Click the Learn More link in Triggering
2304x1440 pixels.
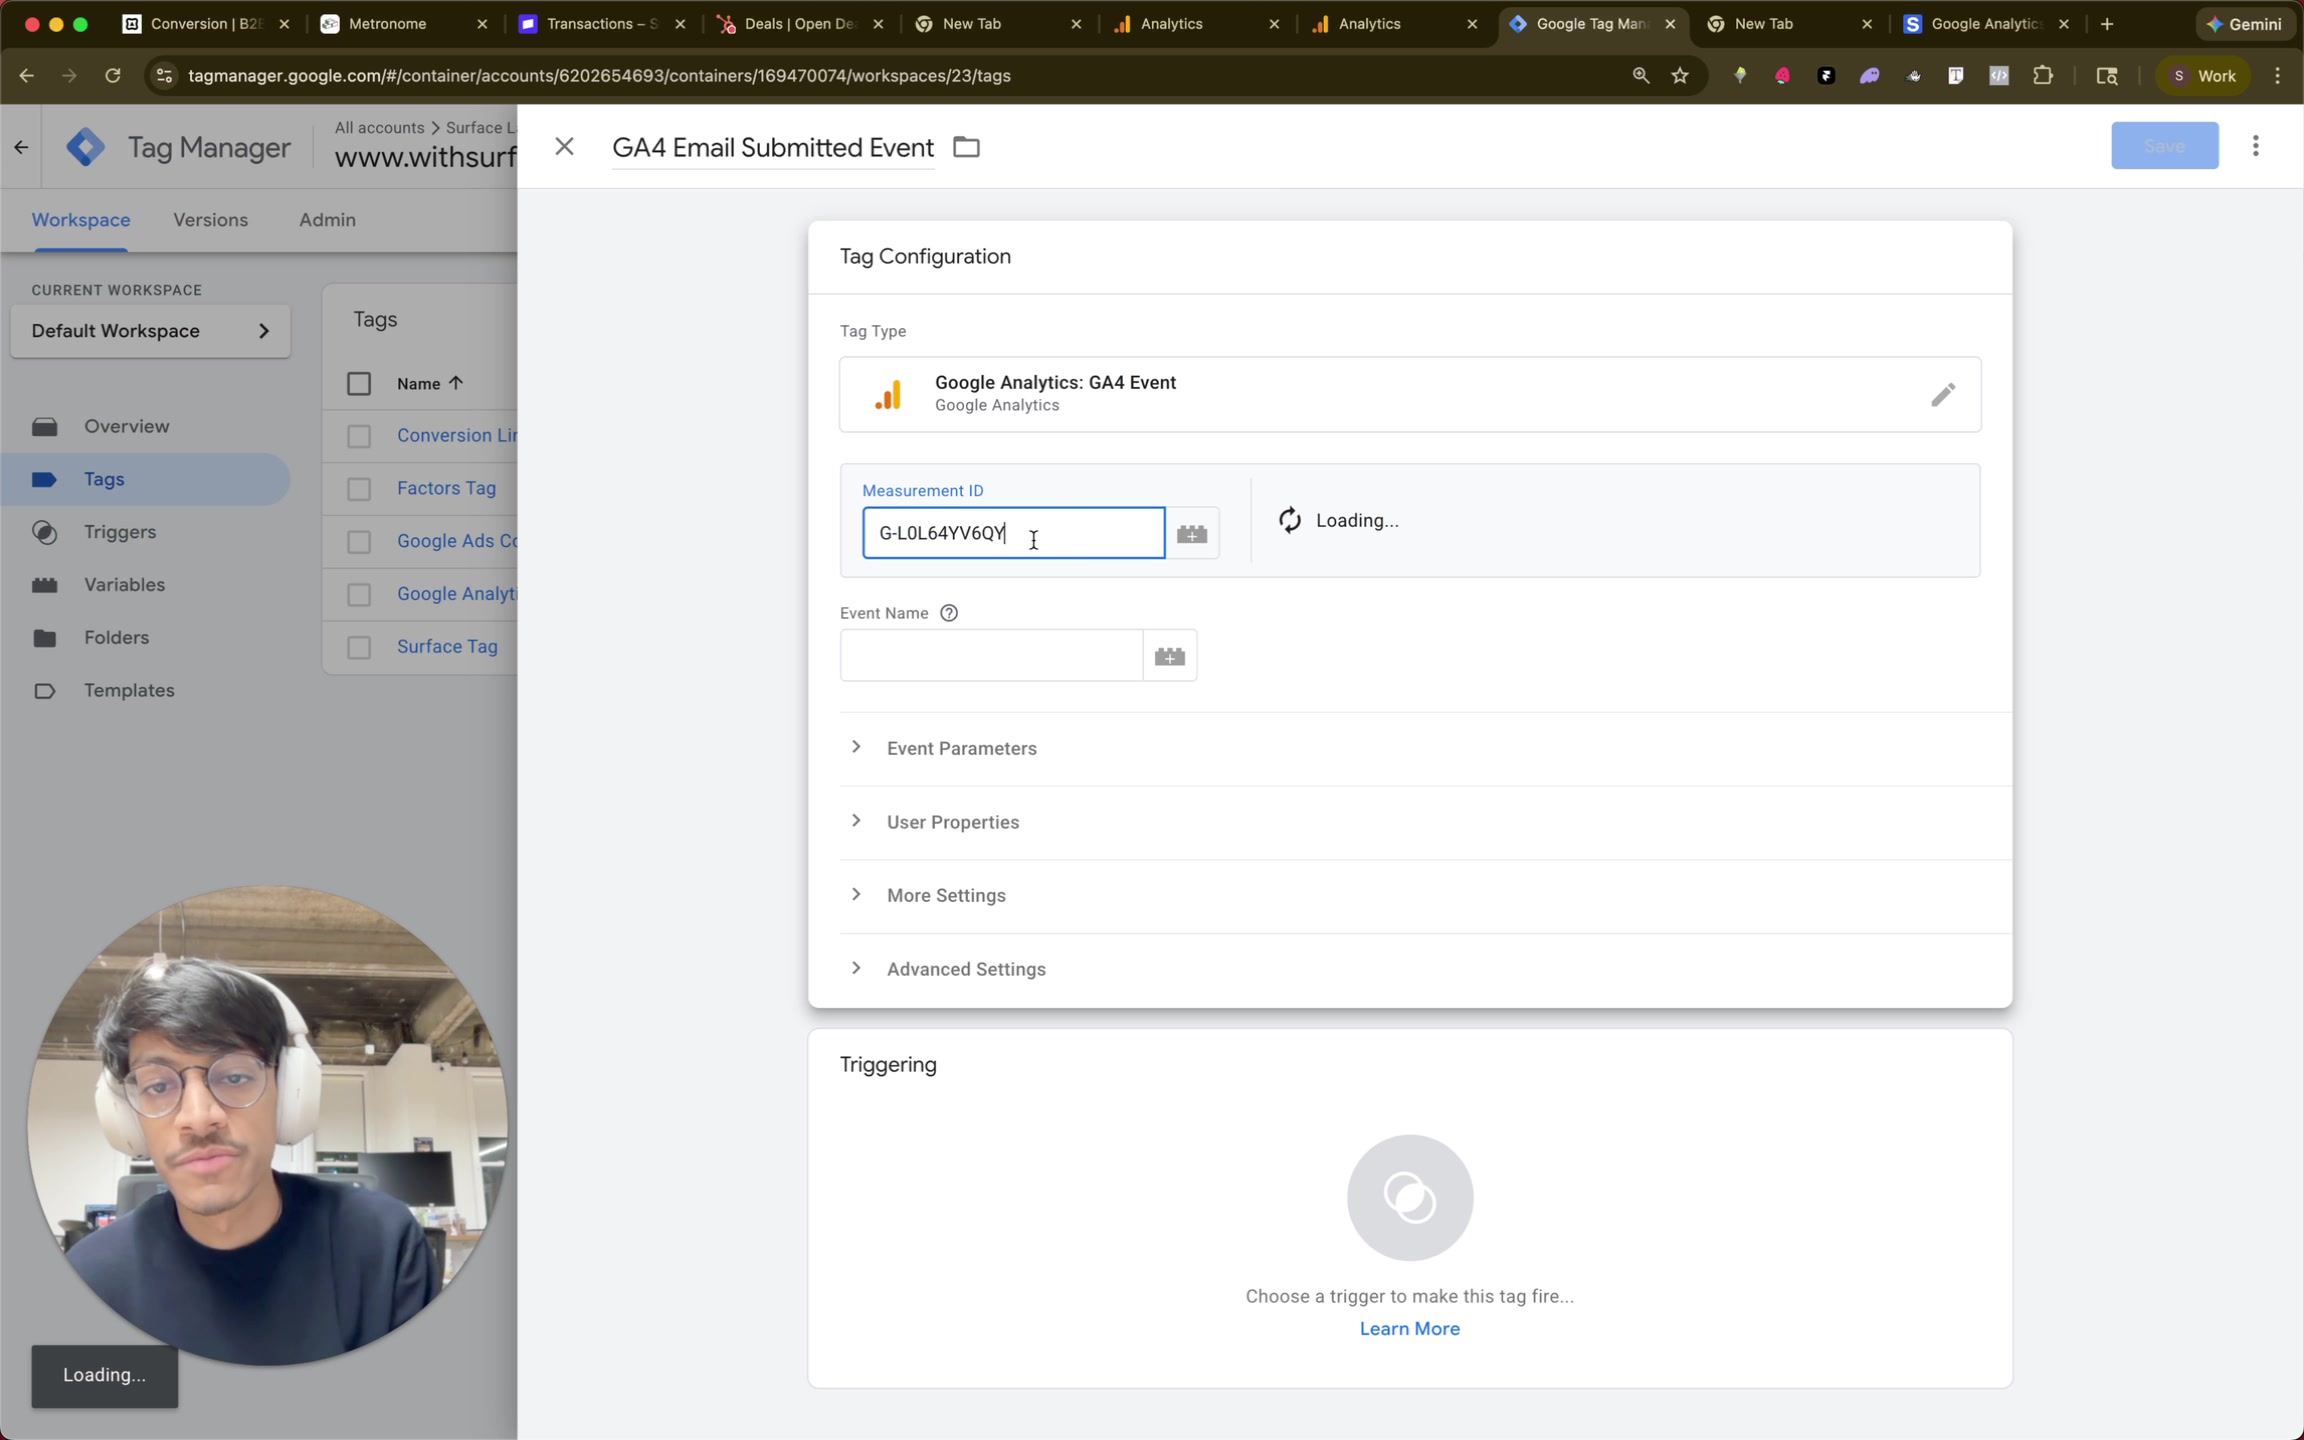[1408, 1328]
